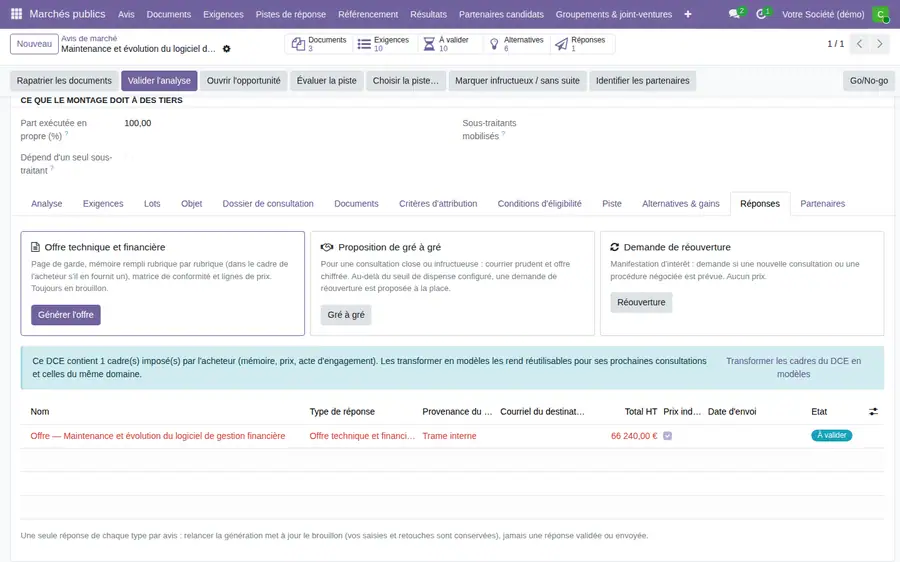This screenshot has height=562, width=900.
Task: Switch to the Objet tab
Action: (192, 204)
